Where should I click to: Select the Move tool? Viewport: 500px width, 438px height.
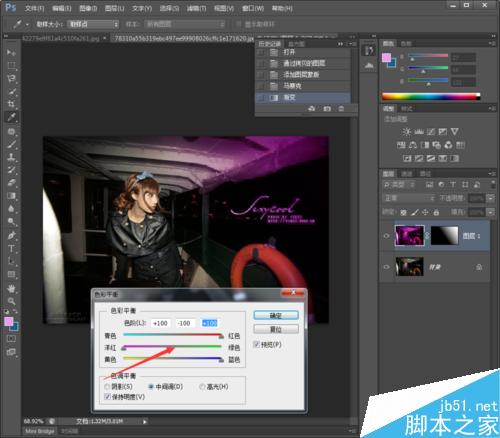click(x=11, y=53)
